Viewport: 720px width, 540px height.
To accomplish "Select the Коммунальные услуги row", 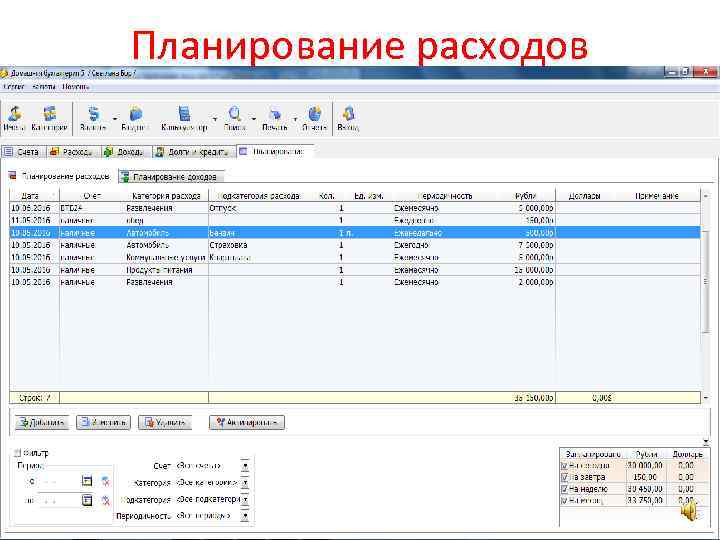I will [355, 258].
